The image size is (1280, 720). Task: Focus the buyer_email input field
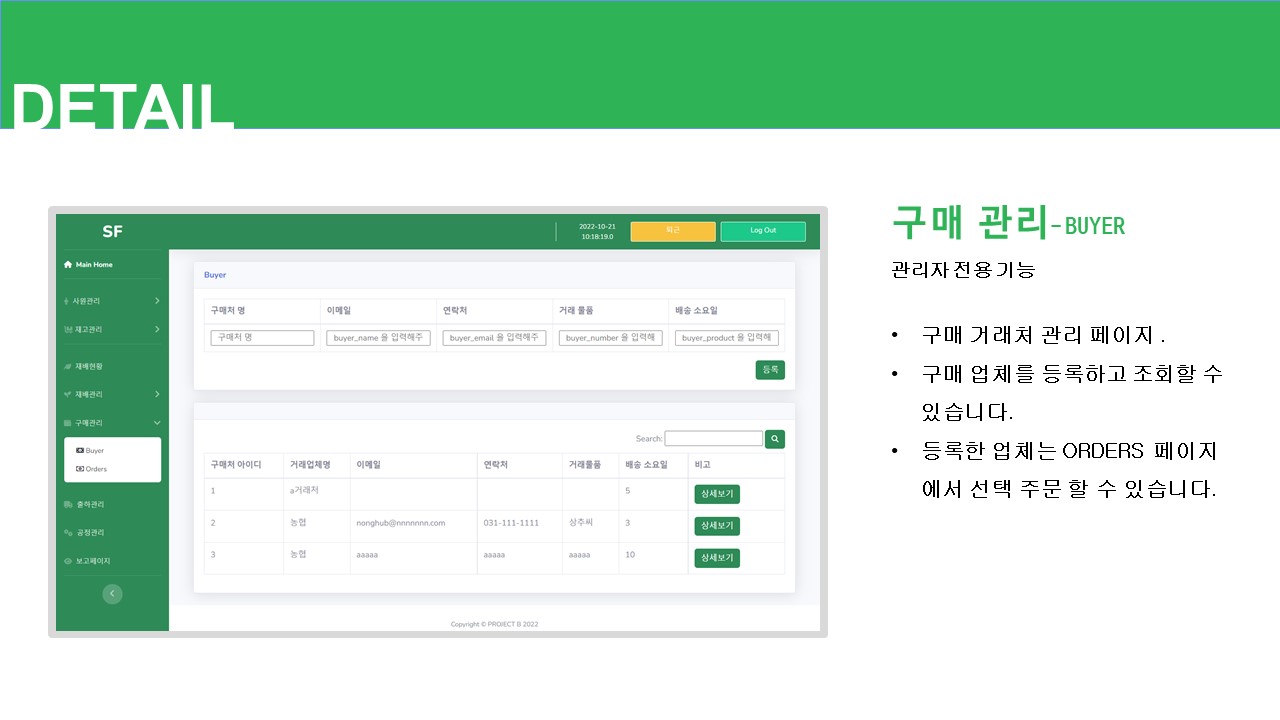[x=495, y=338]
